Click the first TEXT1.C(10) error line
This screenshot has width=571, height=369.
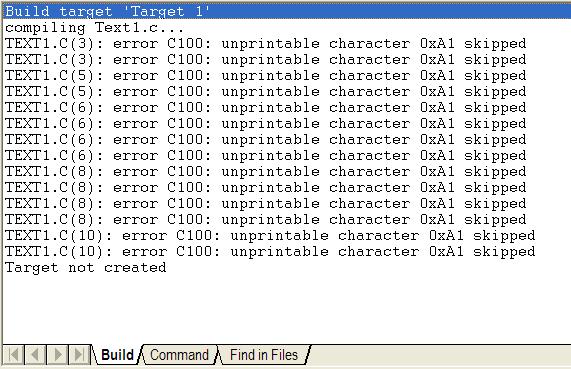coord(270,236)
